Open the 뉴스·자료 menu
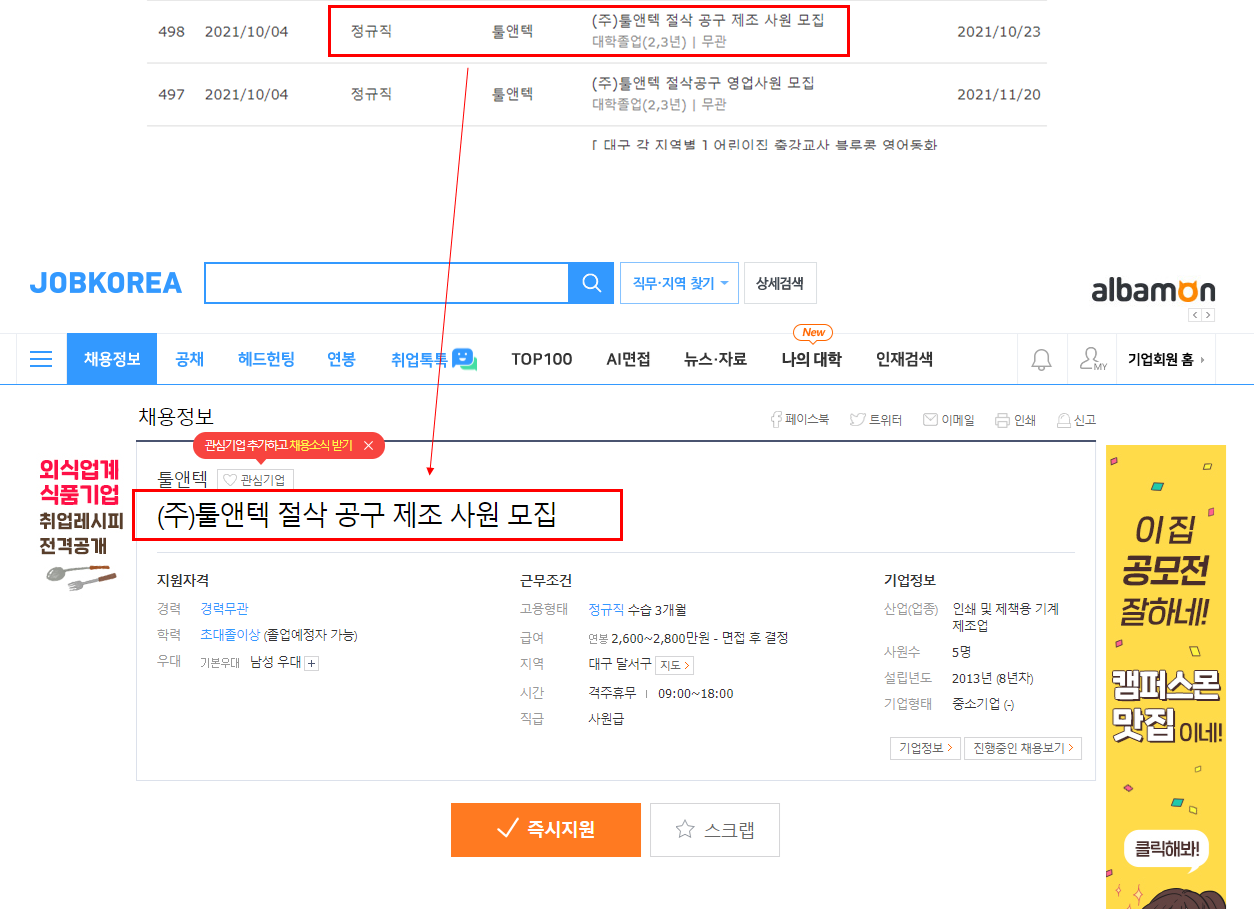1254x909 pixels. pyautogui.click(x=715, y=359)
